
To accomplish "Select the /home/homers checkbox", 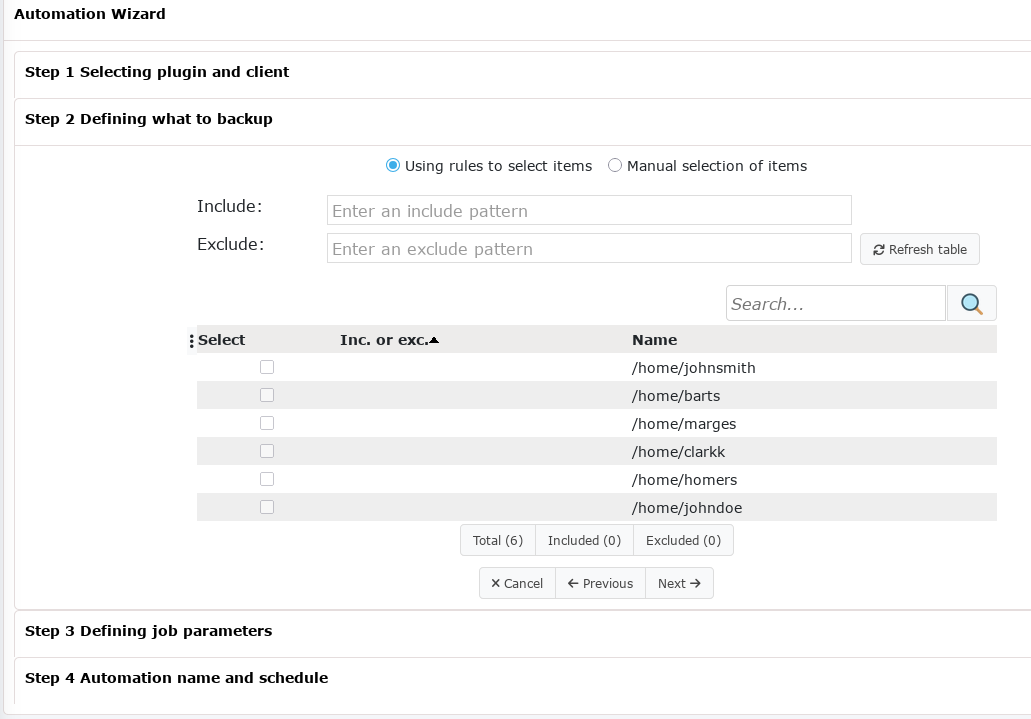I will point(267,479).
